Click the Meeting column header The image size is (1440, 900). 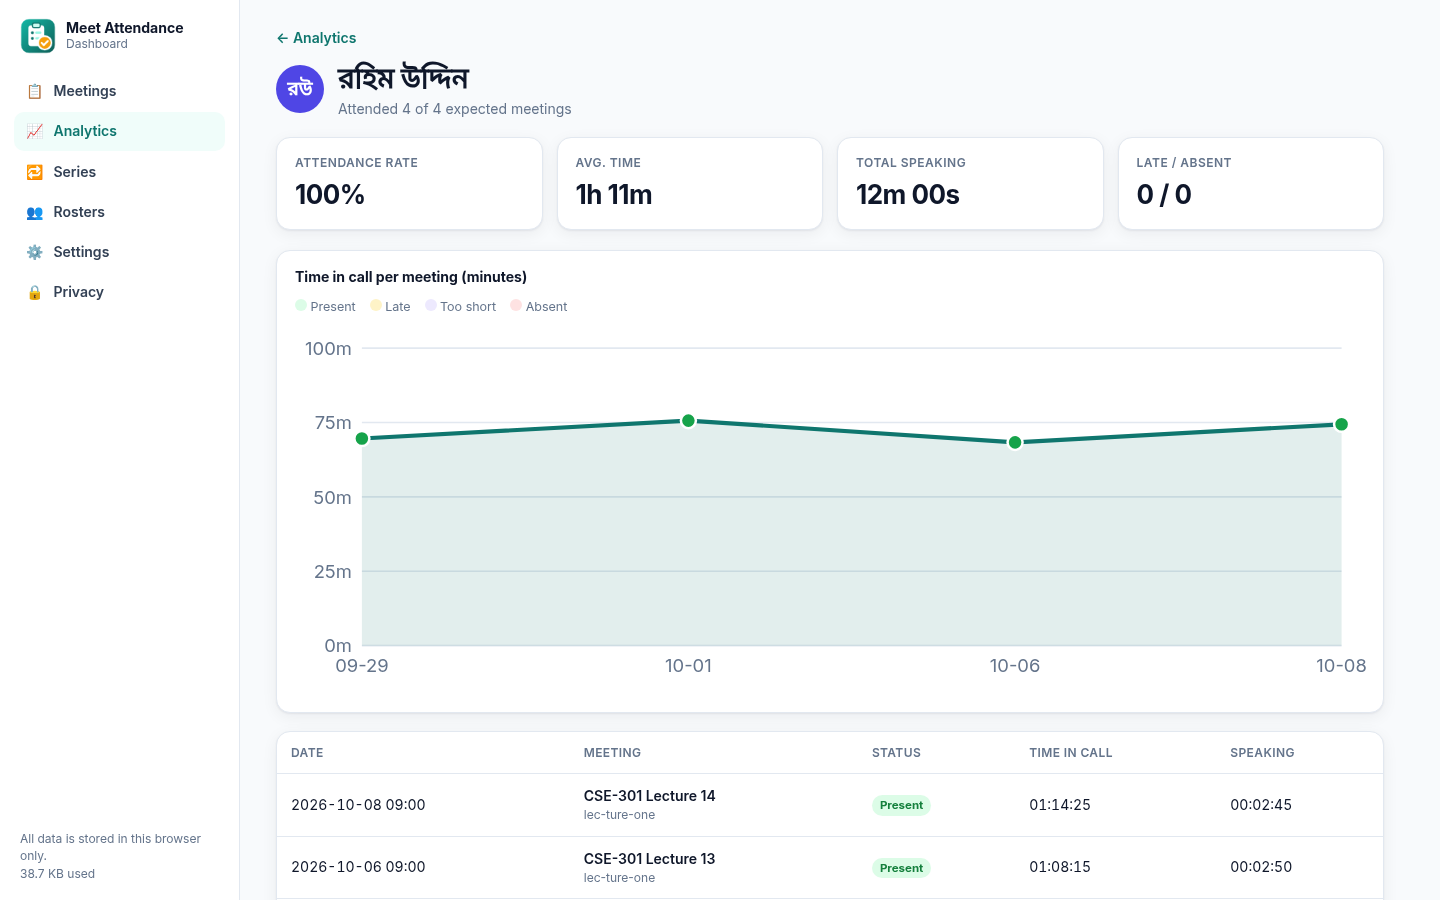612,753
